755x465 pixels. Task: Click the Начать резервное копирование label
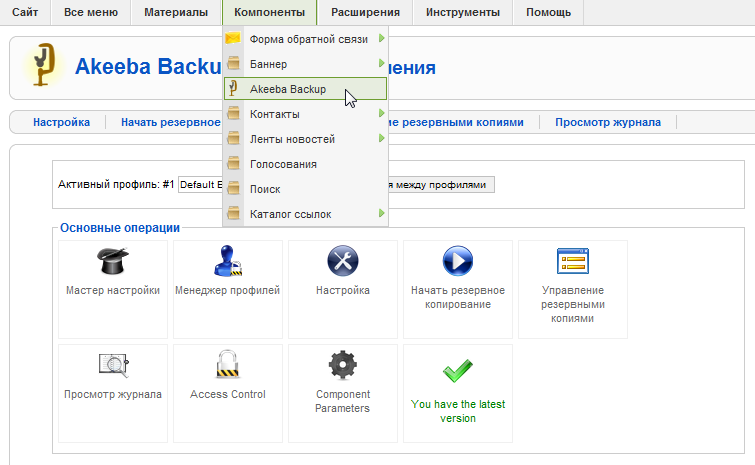tap(458, 297)
